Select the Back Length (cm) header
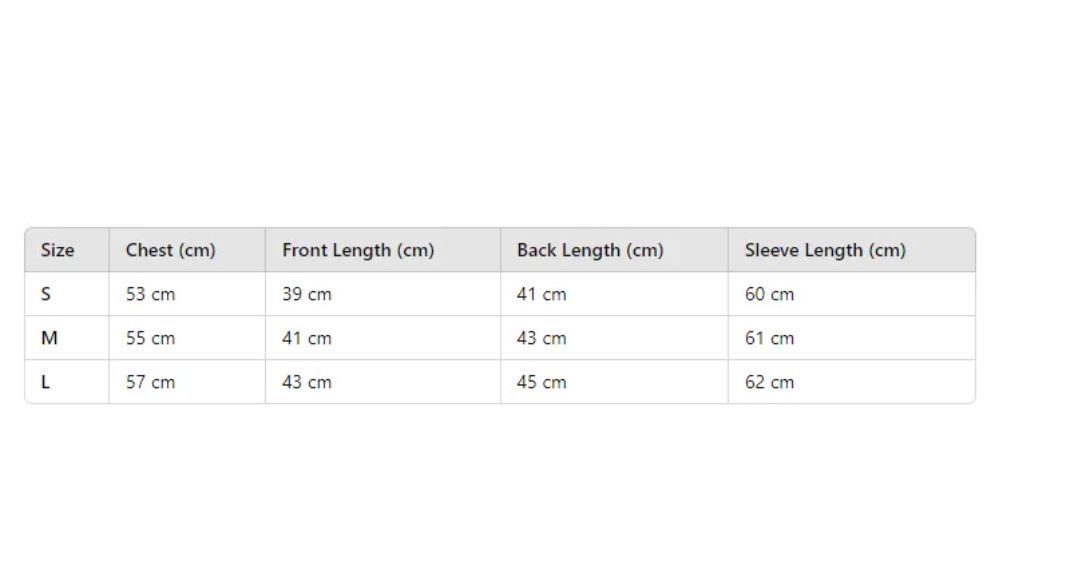1080x576 pixels. (x=614, y=250)
